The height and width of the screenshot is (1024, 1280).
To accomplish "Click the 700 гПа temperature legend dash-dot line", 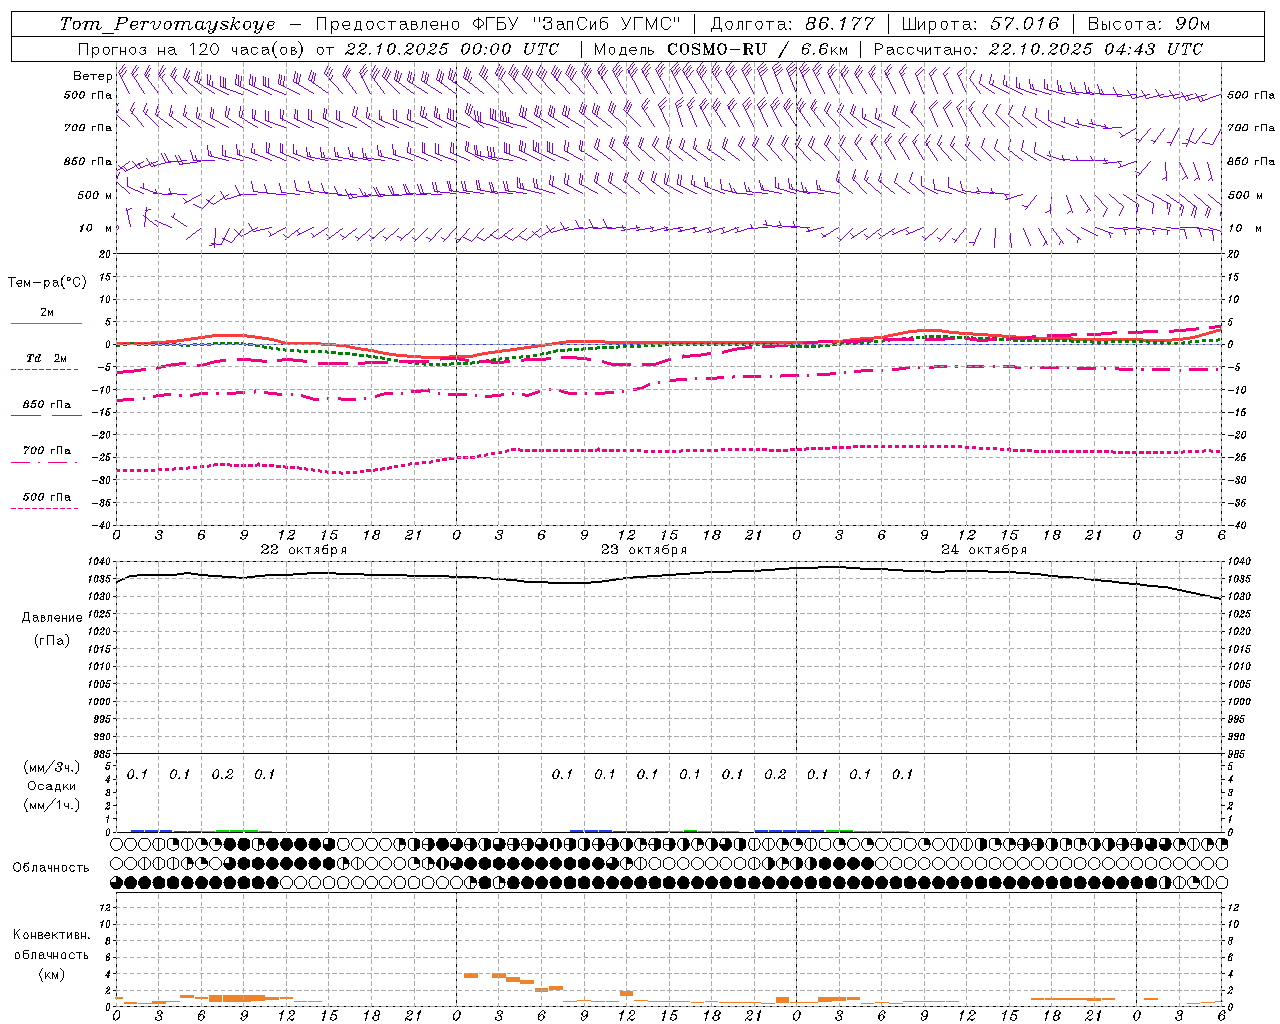I will [44, 462].
